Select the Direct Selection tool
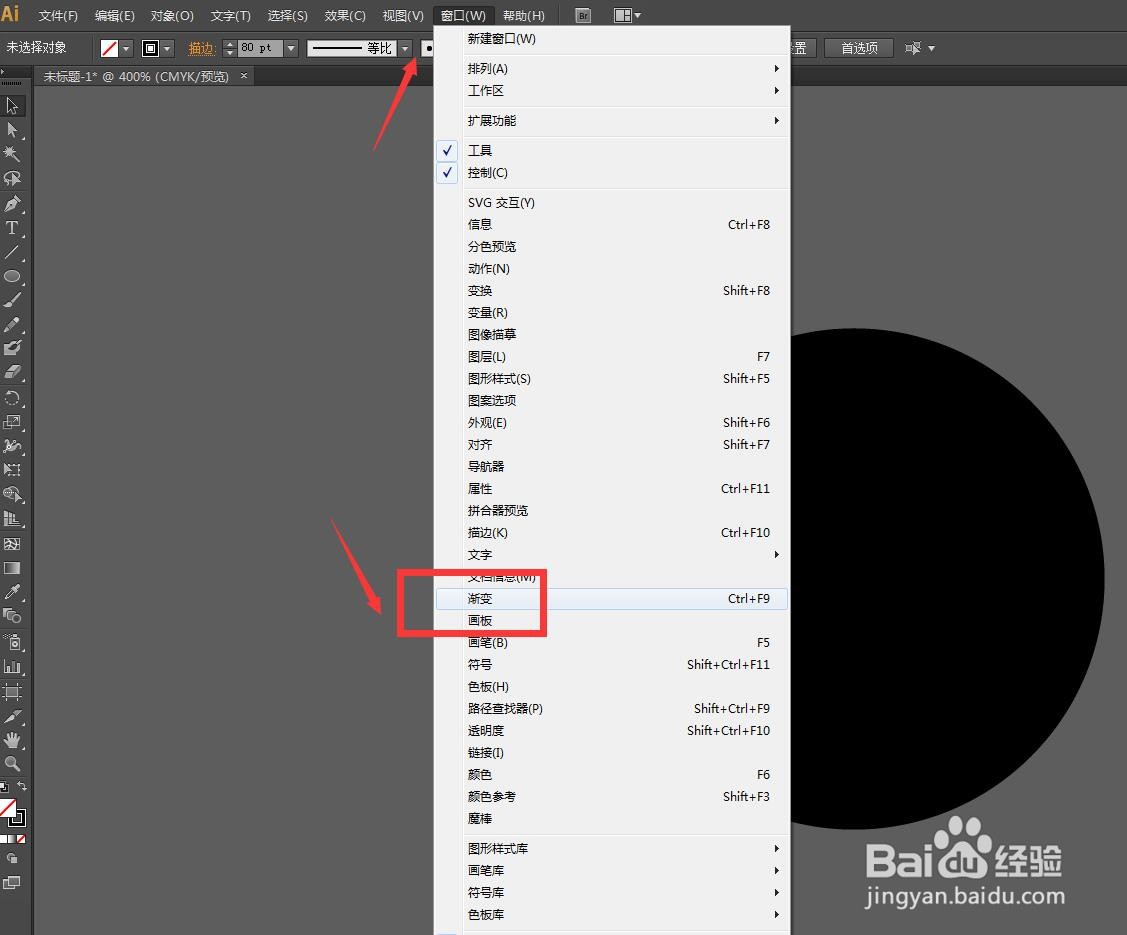This screenshot has width=1127, height=935. click(13, 130)
